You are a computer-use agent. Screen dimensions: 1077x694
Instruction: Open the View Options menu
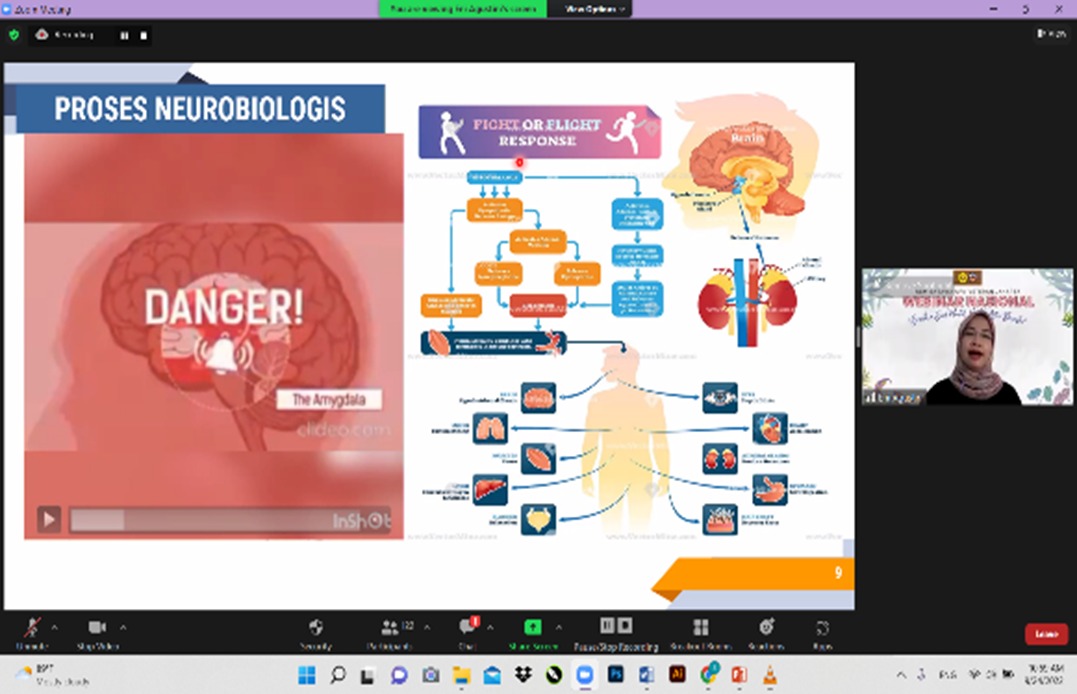coord(594,8)
